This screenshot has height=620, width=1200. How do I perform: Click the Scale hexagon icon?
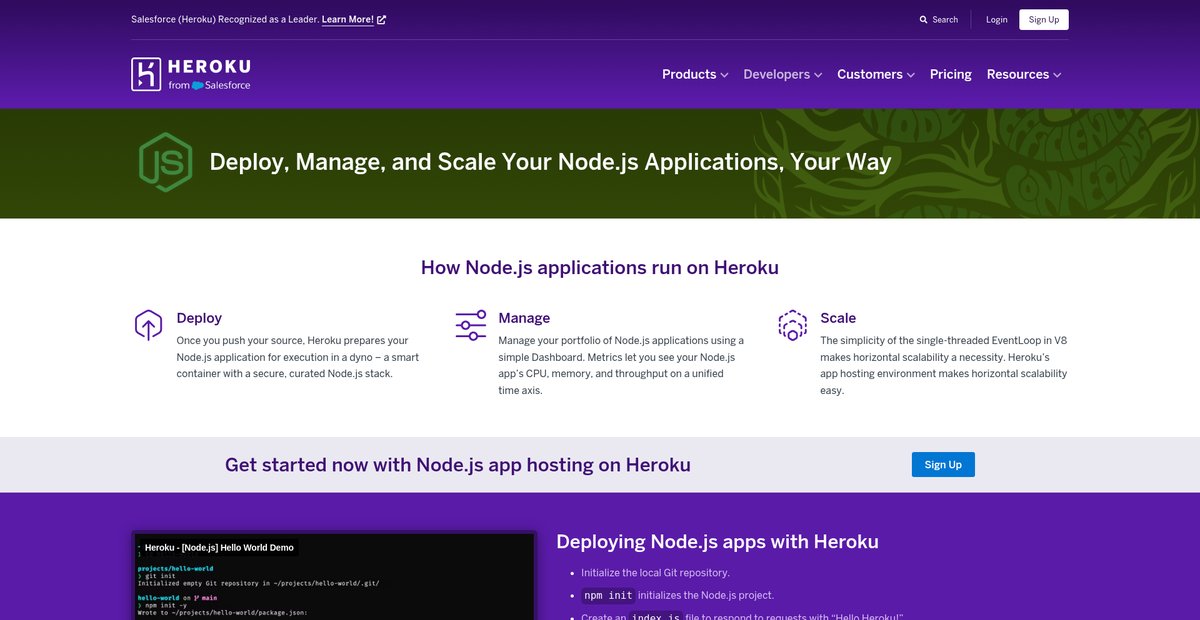pyautogui.click(x=792, y=325)
